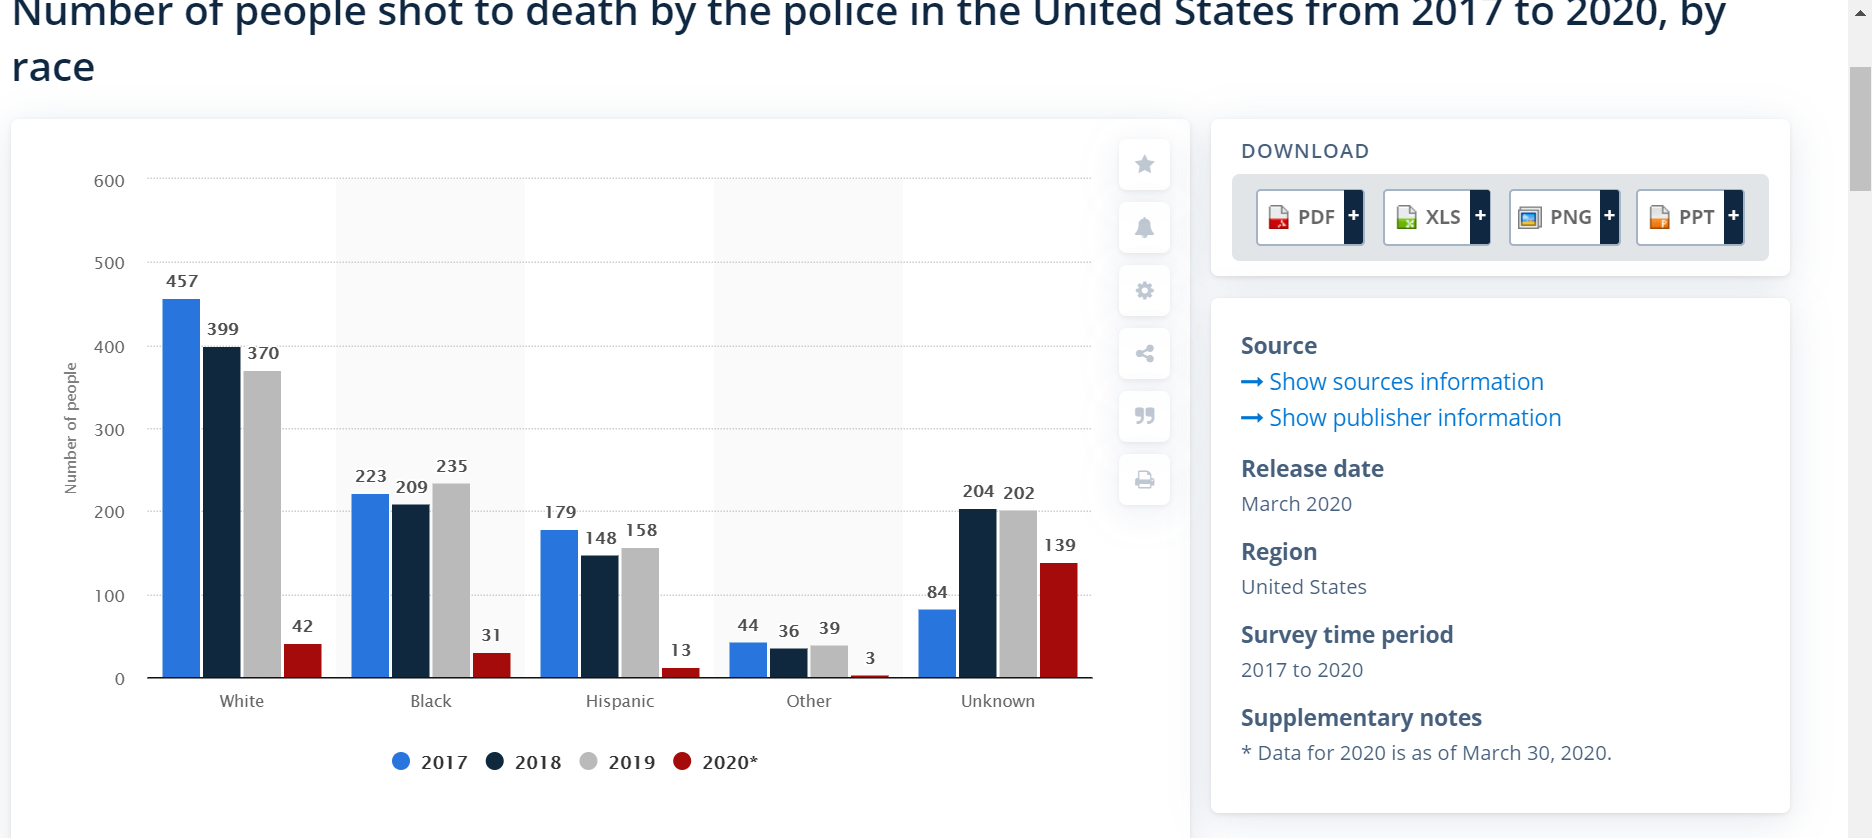The height and width of the screenshot is (838, 1872).
Task: Expand XLS download plus options
Action: pyautogui.click(x=1480, y=216)
